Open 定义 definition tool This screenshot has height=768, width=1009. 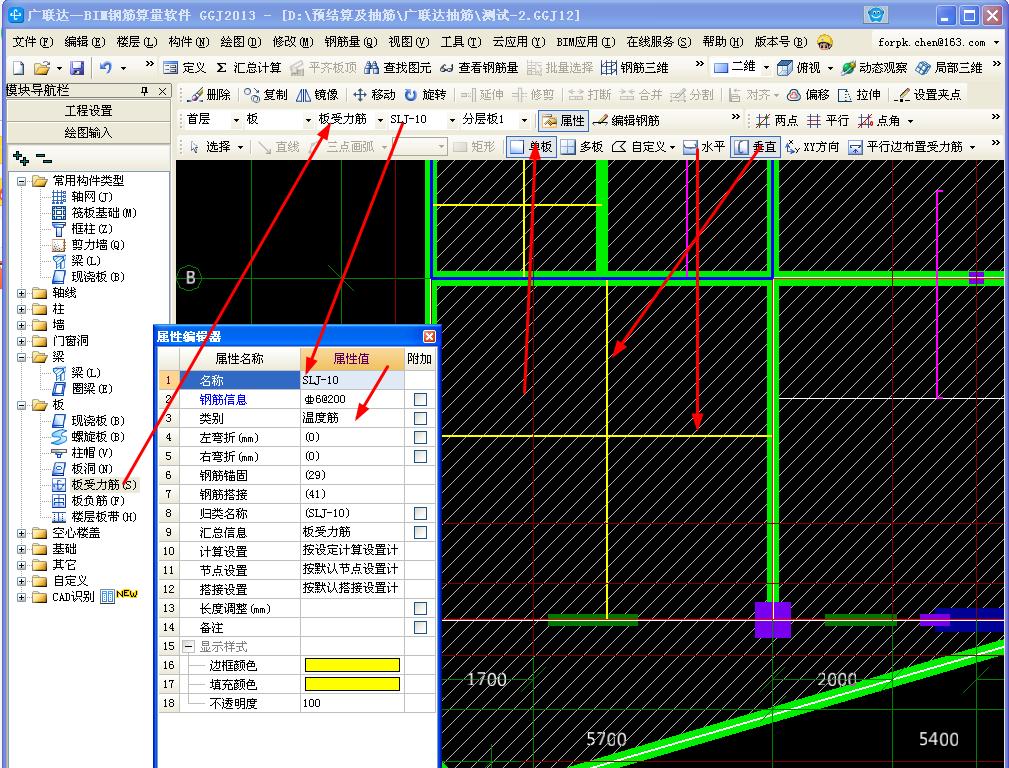[185, 68]
